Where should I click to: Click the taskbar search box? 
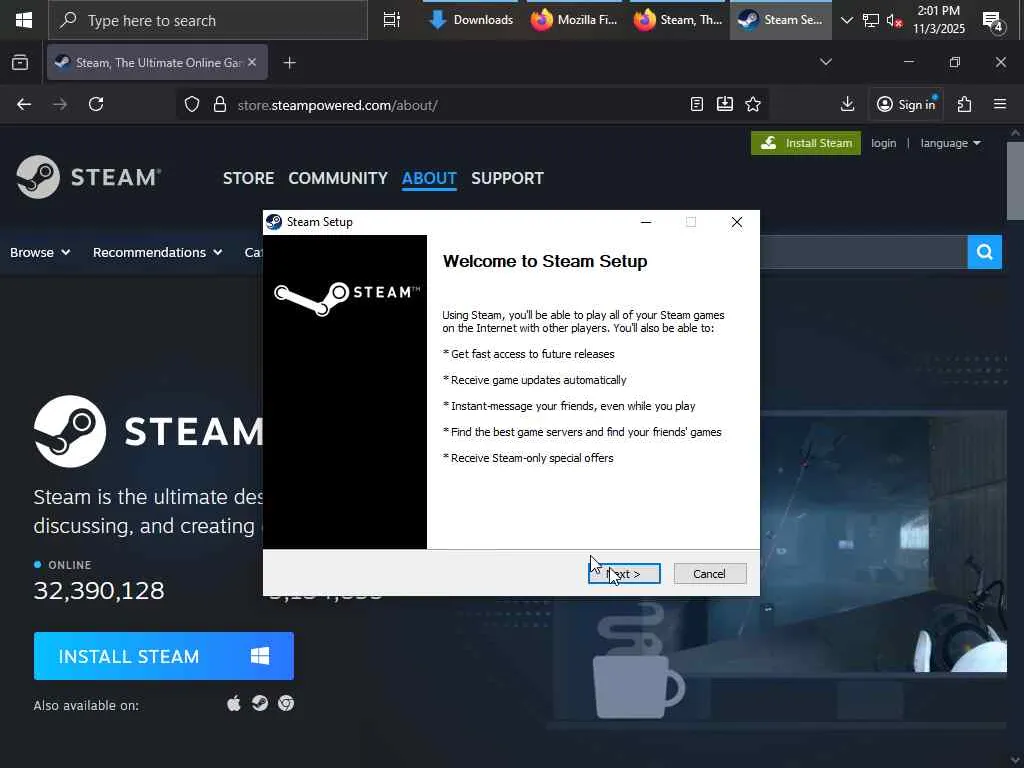coord(208,20)
